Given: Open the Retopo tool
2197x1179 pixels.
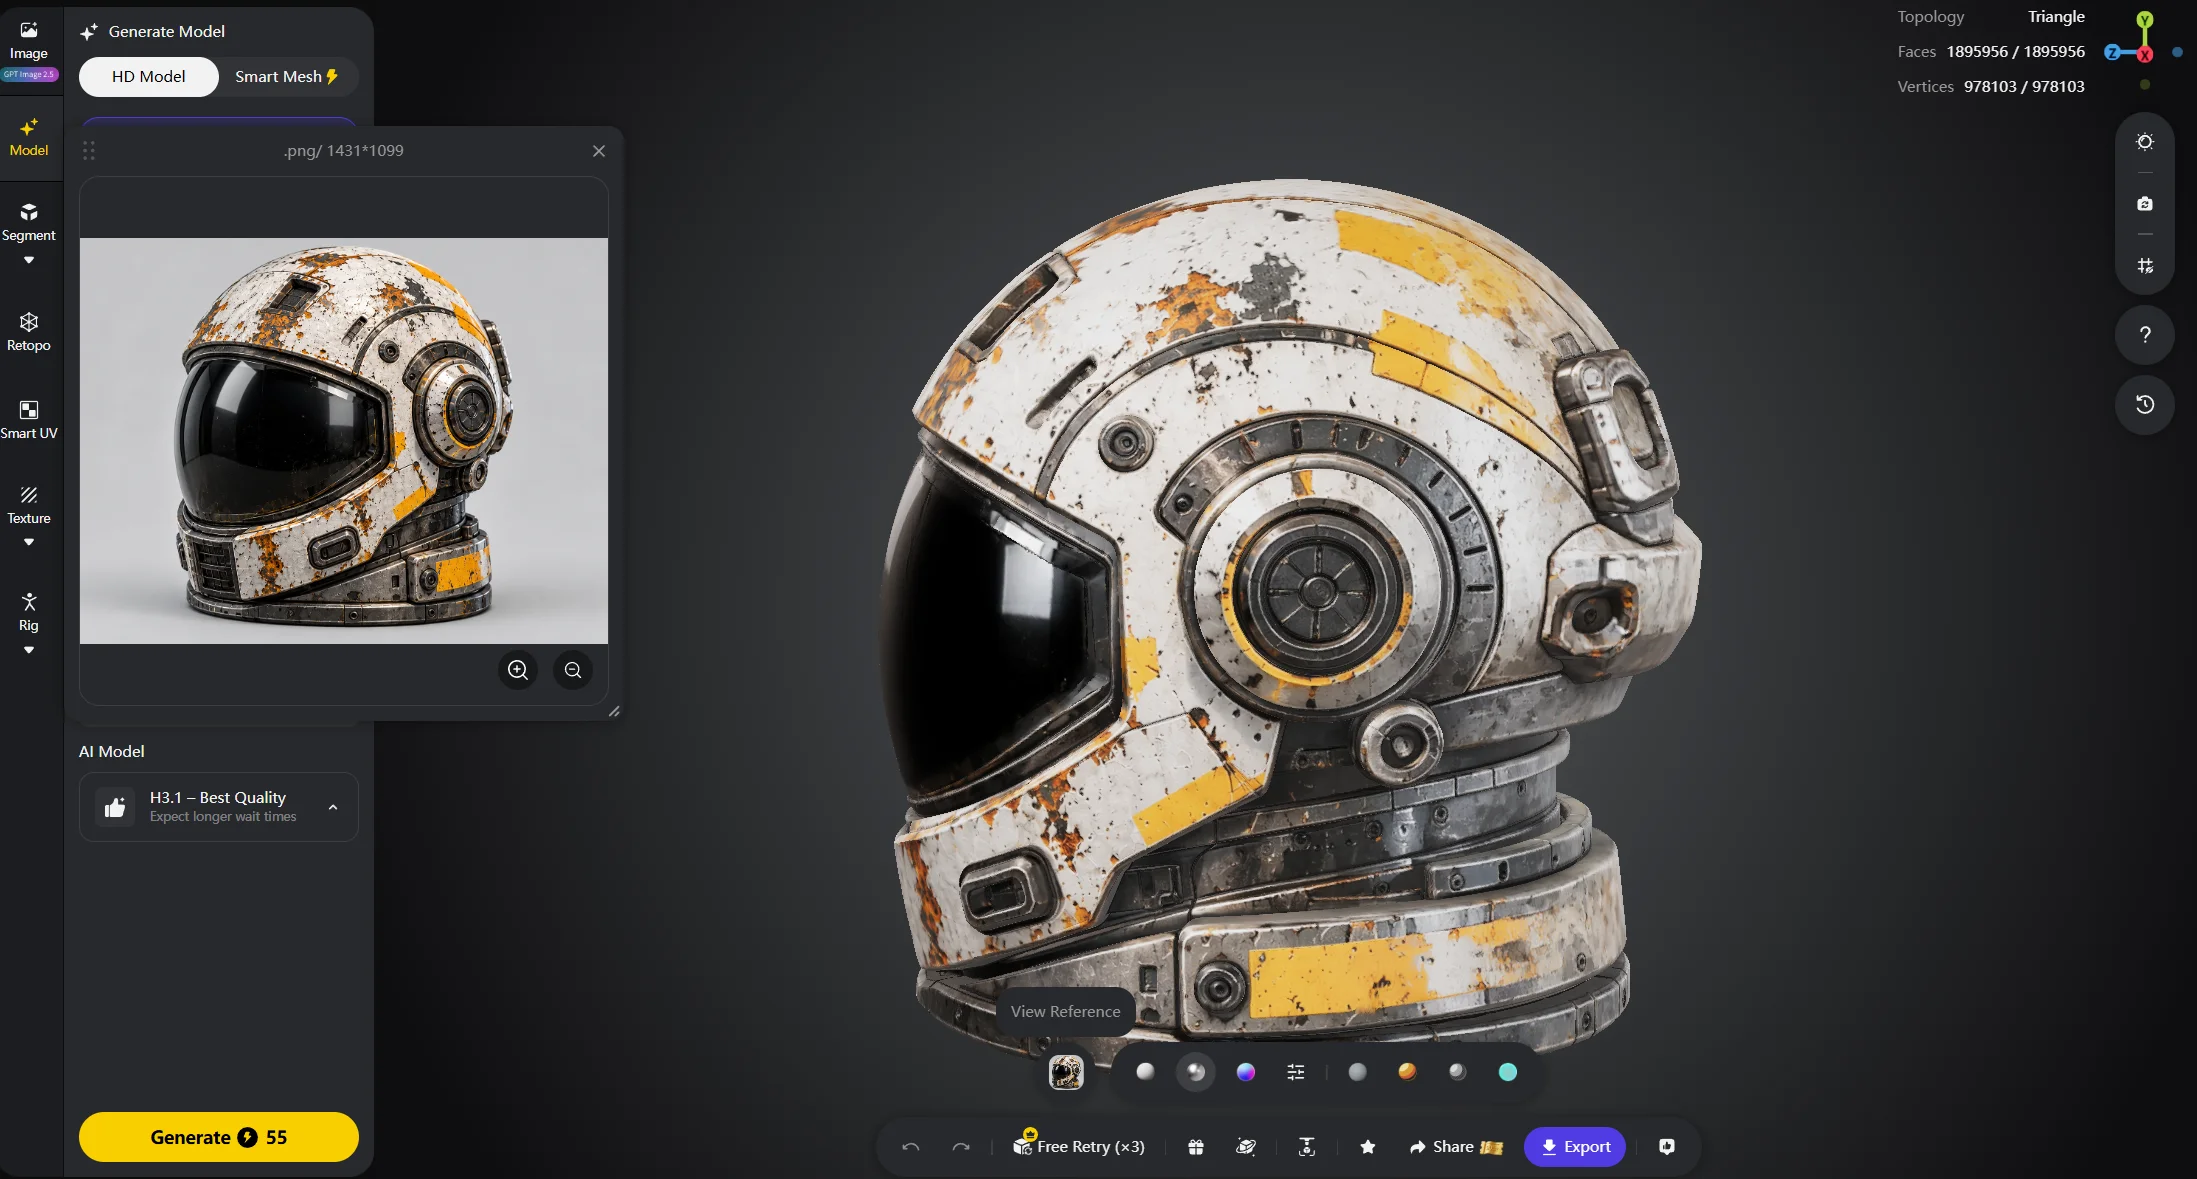Looking at the screenshot, I should tap(29, 332).
